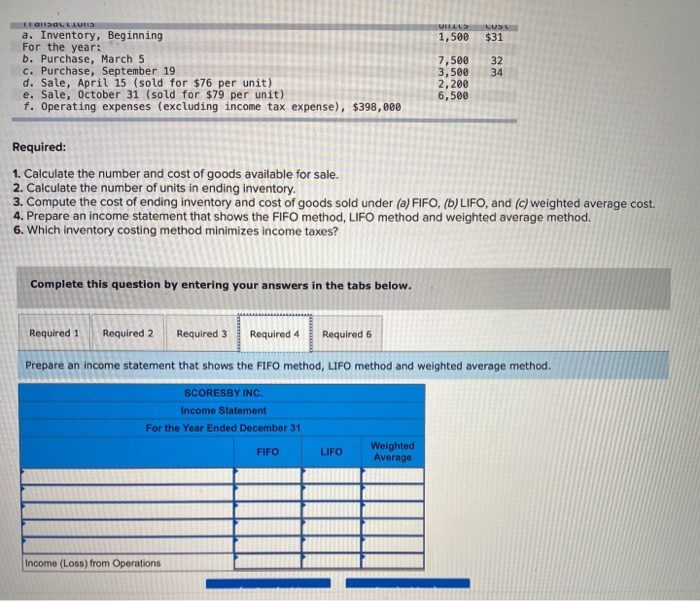Switch to the Required 2 tab

(128, 333)
